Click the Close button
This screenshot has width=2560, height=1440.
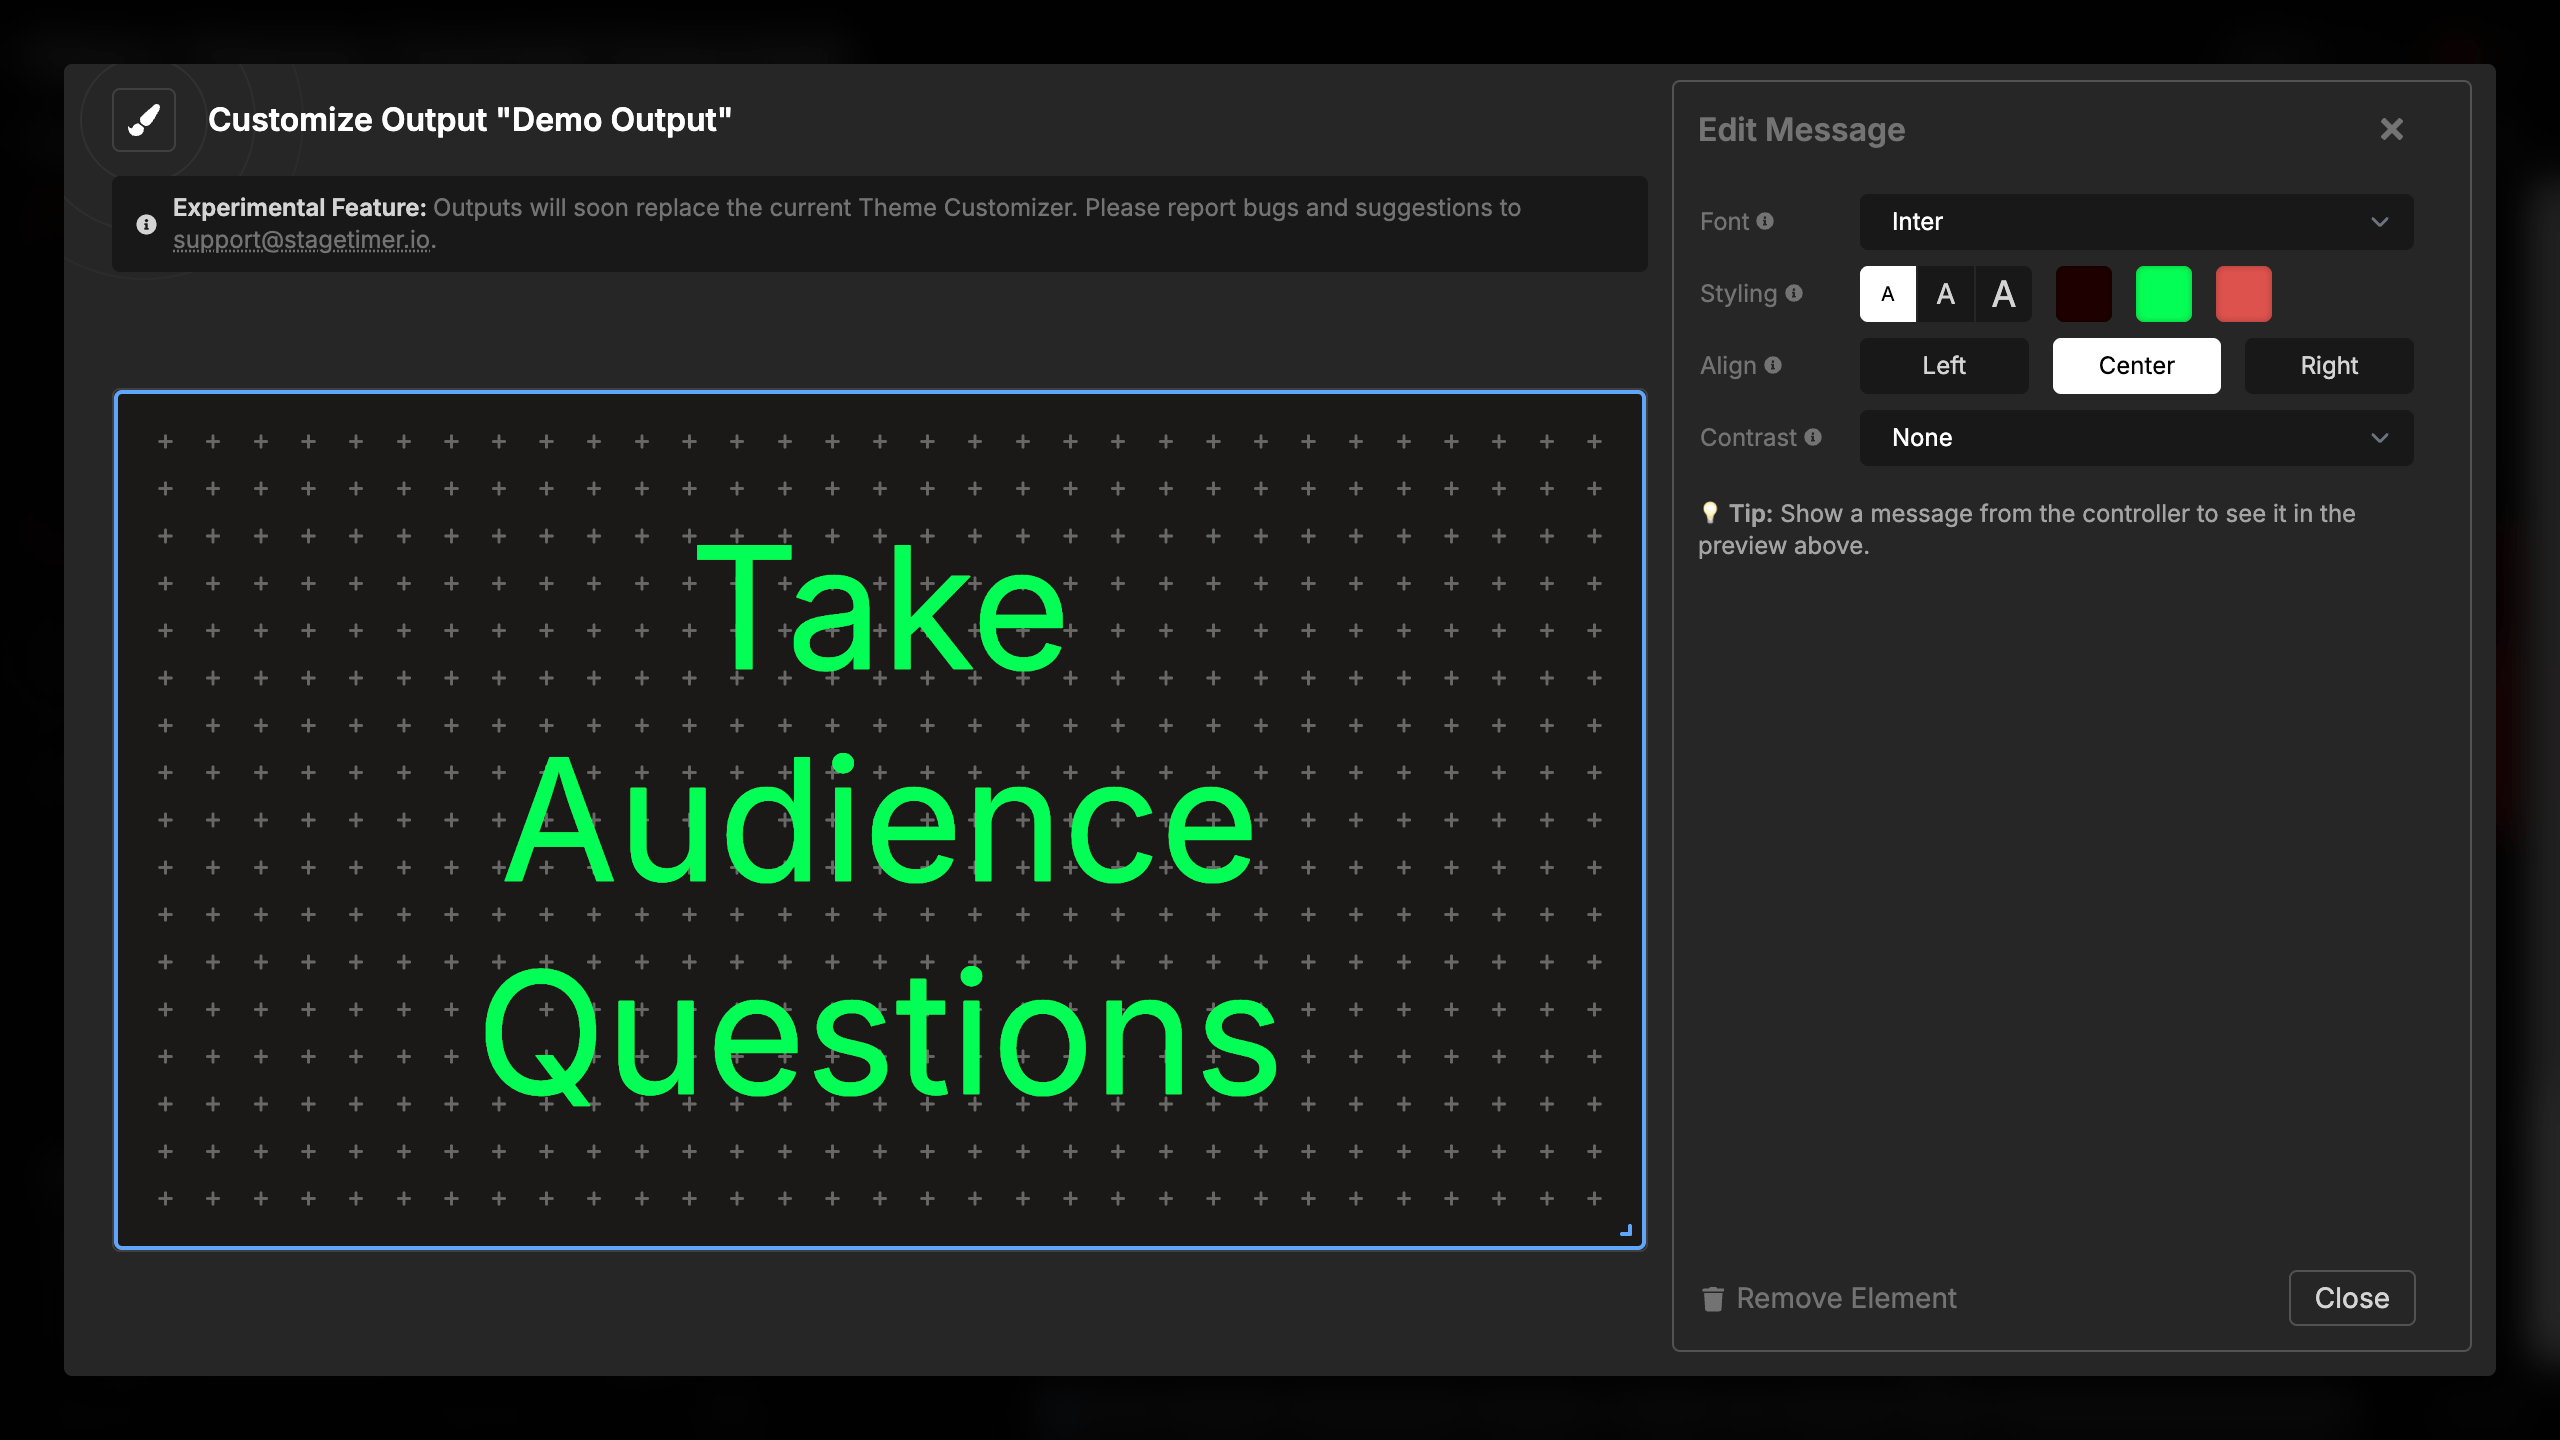click(x=2351, y=1298)
